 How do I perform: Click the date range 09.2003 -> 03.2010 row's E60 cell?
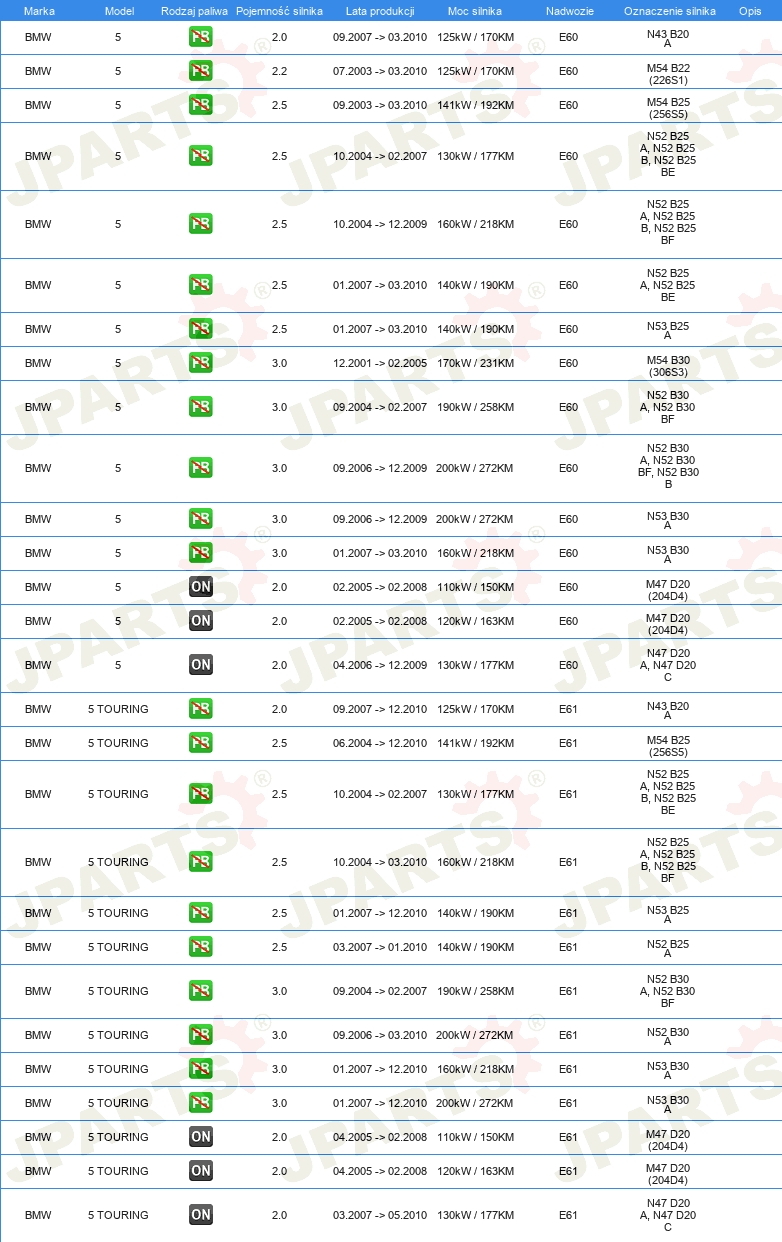click(x=568, y=105)
